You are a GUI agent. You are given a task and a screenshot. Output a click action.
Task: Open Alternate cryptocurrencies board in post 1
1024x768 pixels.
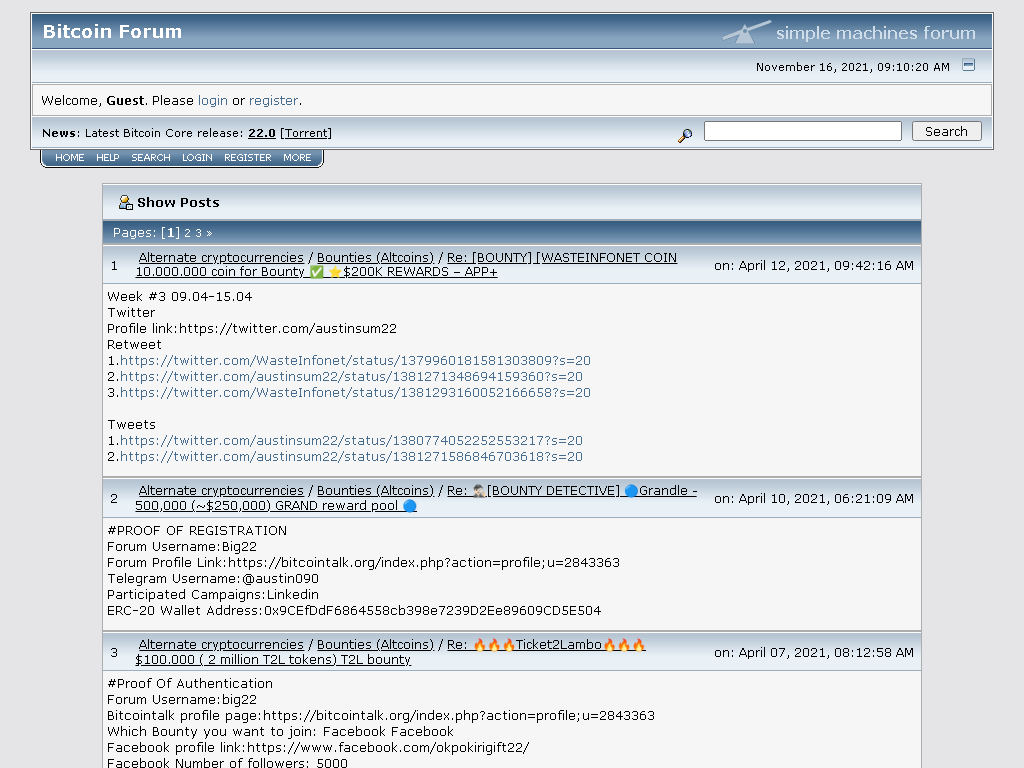221,257
